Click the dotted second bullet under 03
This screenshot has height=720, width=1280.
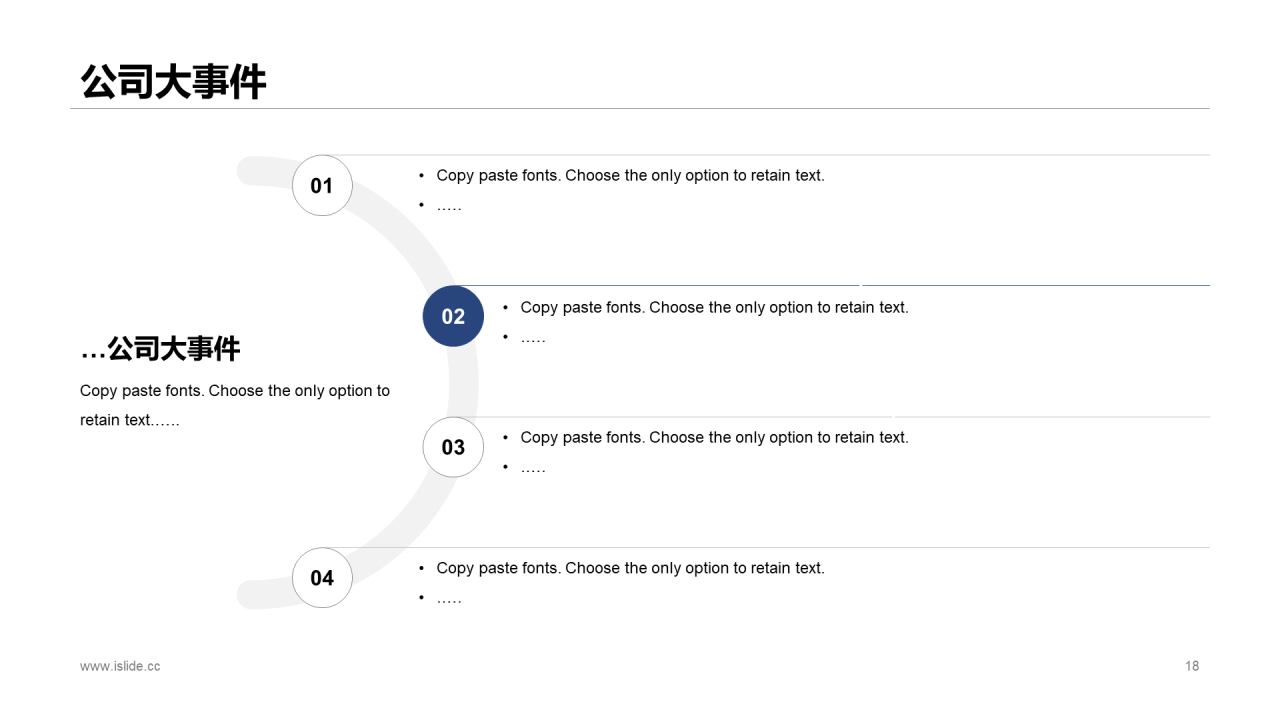533,468
